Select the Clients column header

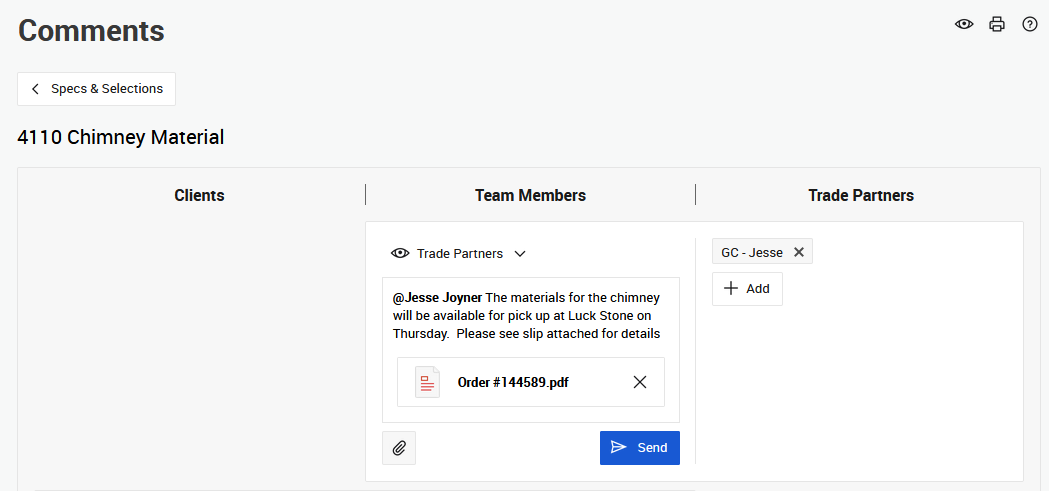coord(199,195)
